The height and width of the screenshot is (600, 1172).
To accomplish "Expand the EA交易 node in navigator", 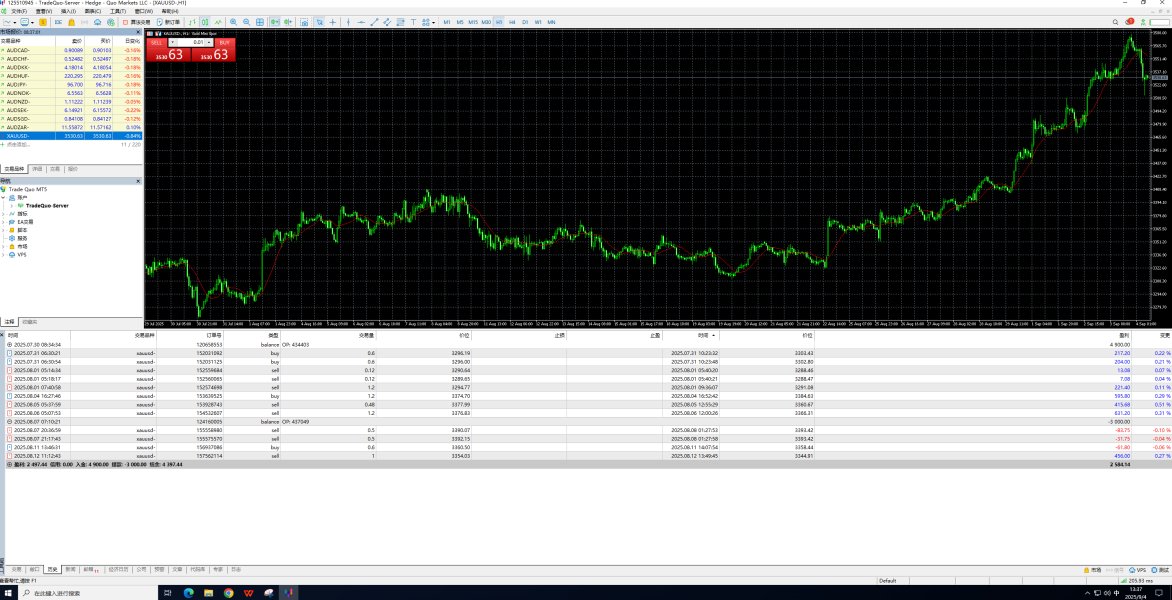I will pyautogui.click(x=4, y=221).
